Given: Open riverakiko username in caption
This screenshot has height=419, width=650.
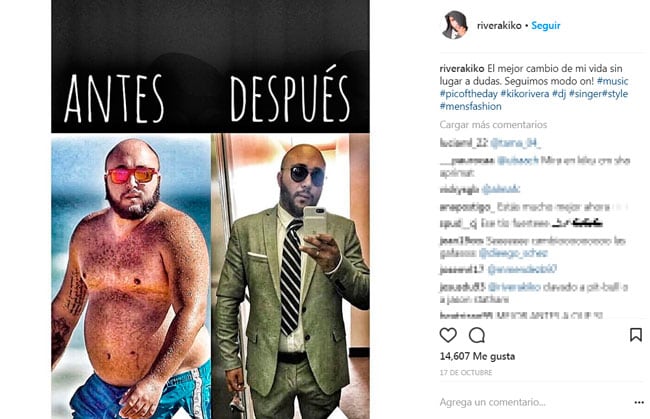Looking at the screenshot, I should pyautogui.click(x=462, y=69).
